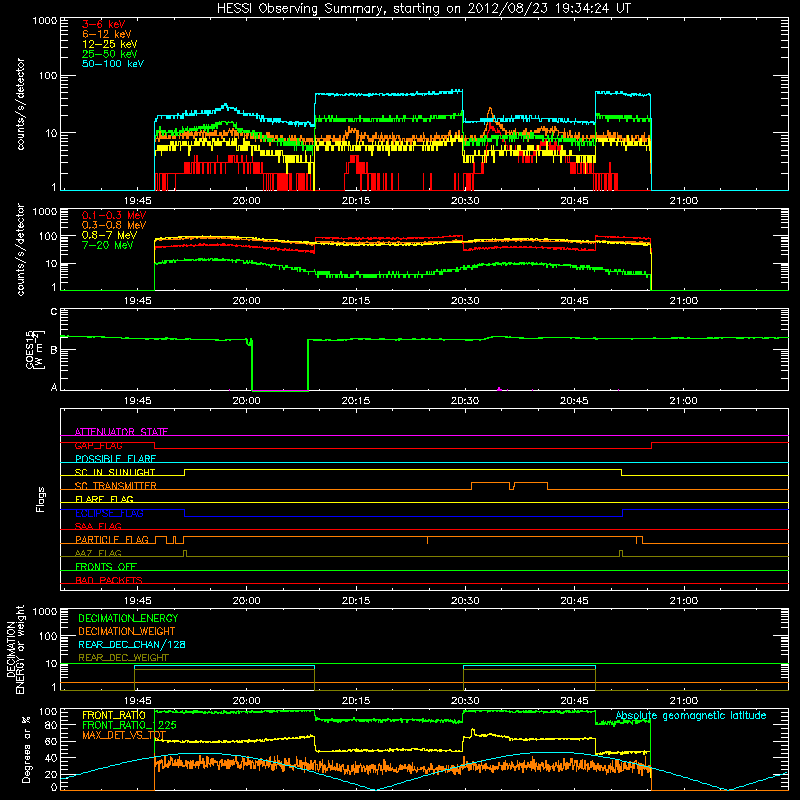Click the PARTICLE_FLAG label
The width and height of the screenshot is (800, 800).
[112, 540]
